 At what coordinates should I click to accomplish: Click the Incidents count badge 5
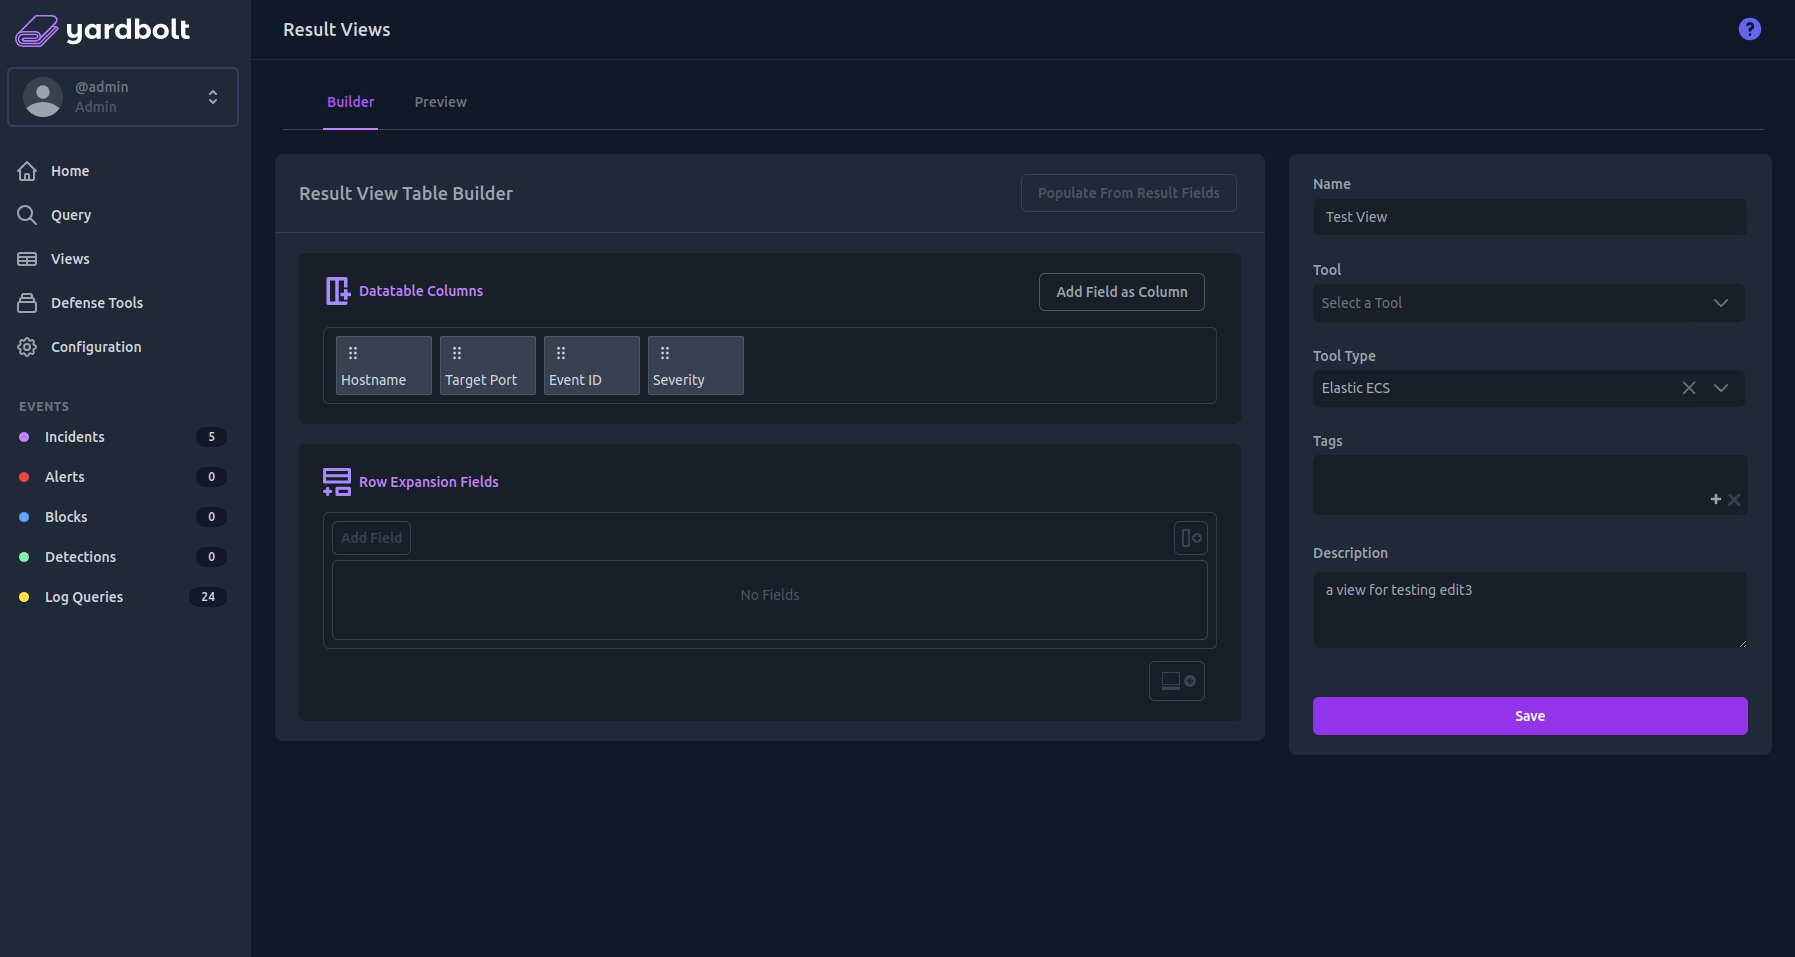coord(211,437)
